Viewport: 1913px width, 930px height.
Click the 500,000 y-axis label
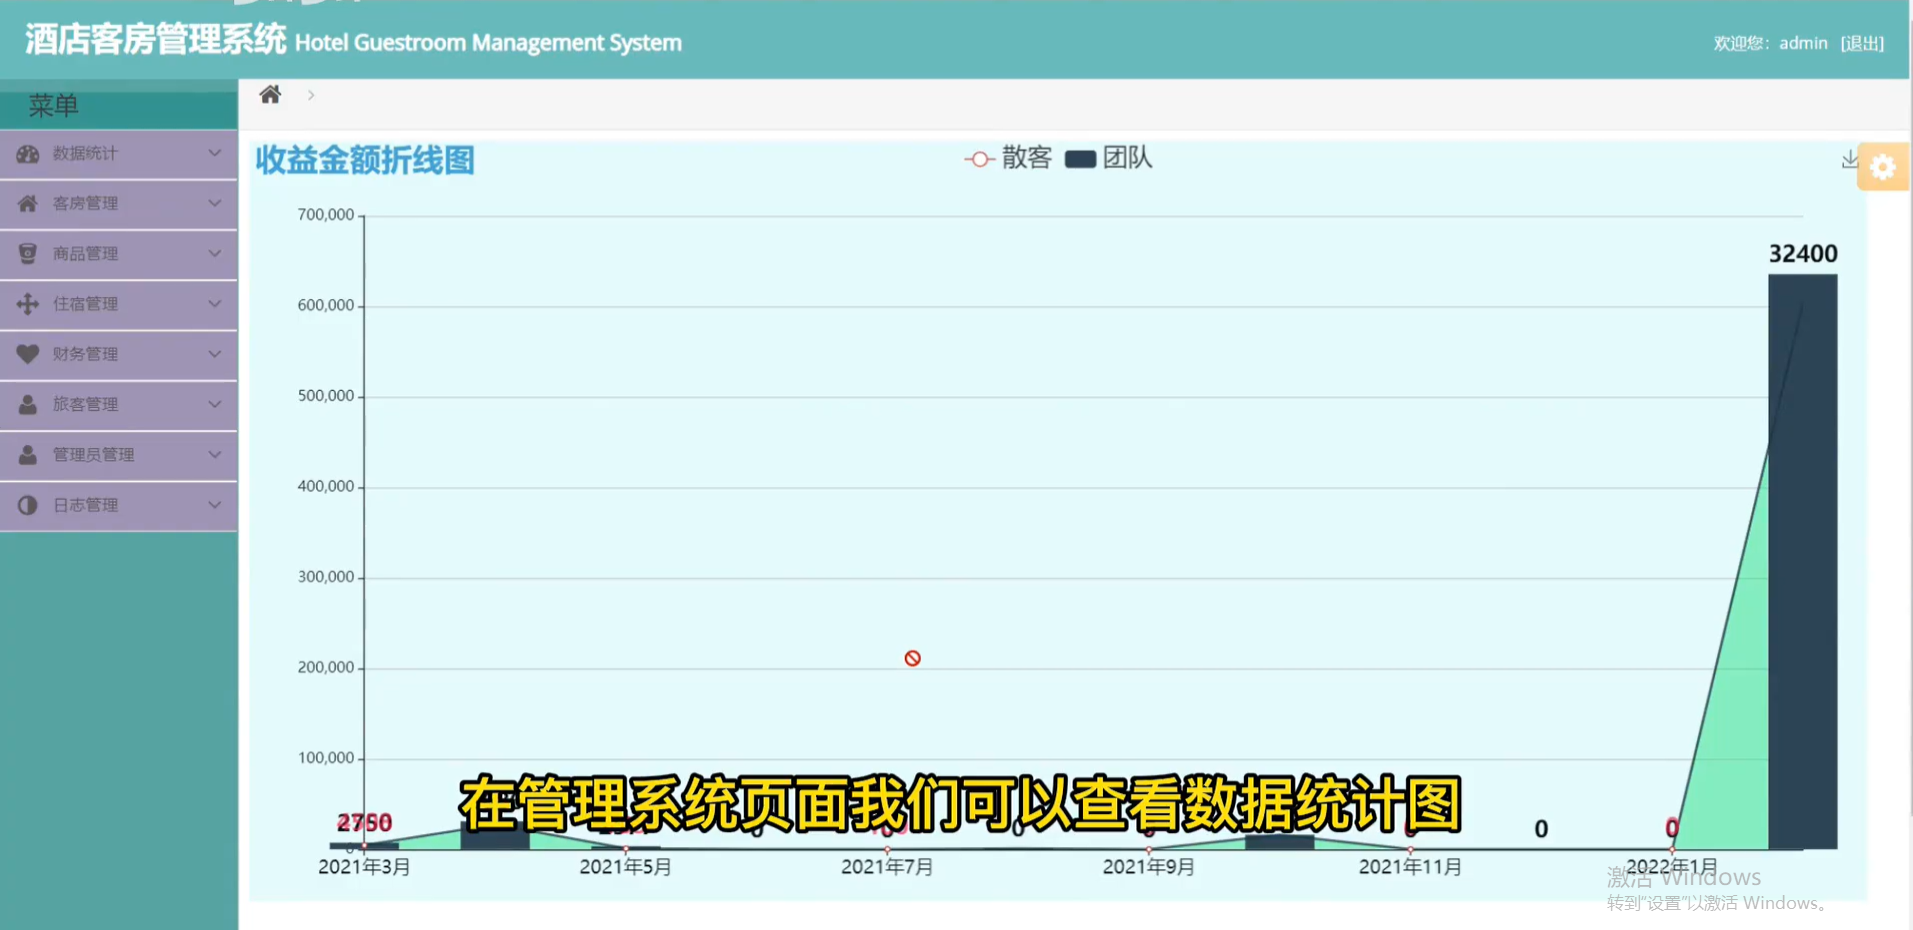(x=326, y=396)
